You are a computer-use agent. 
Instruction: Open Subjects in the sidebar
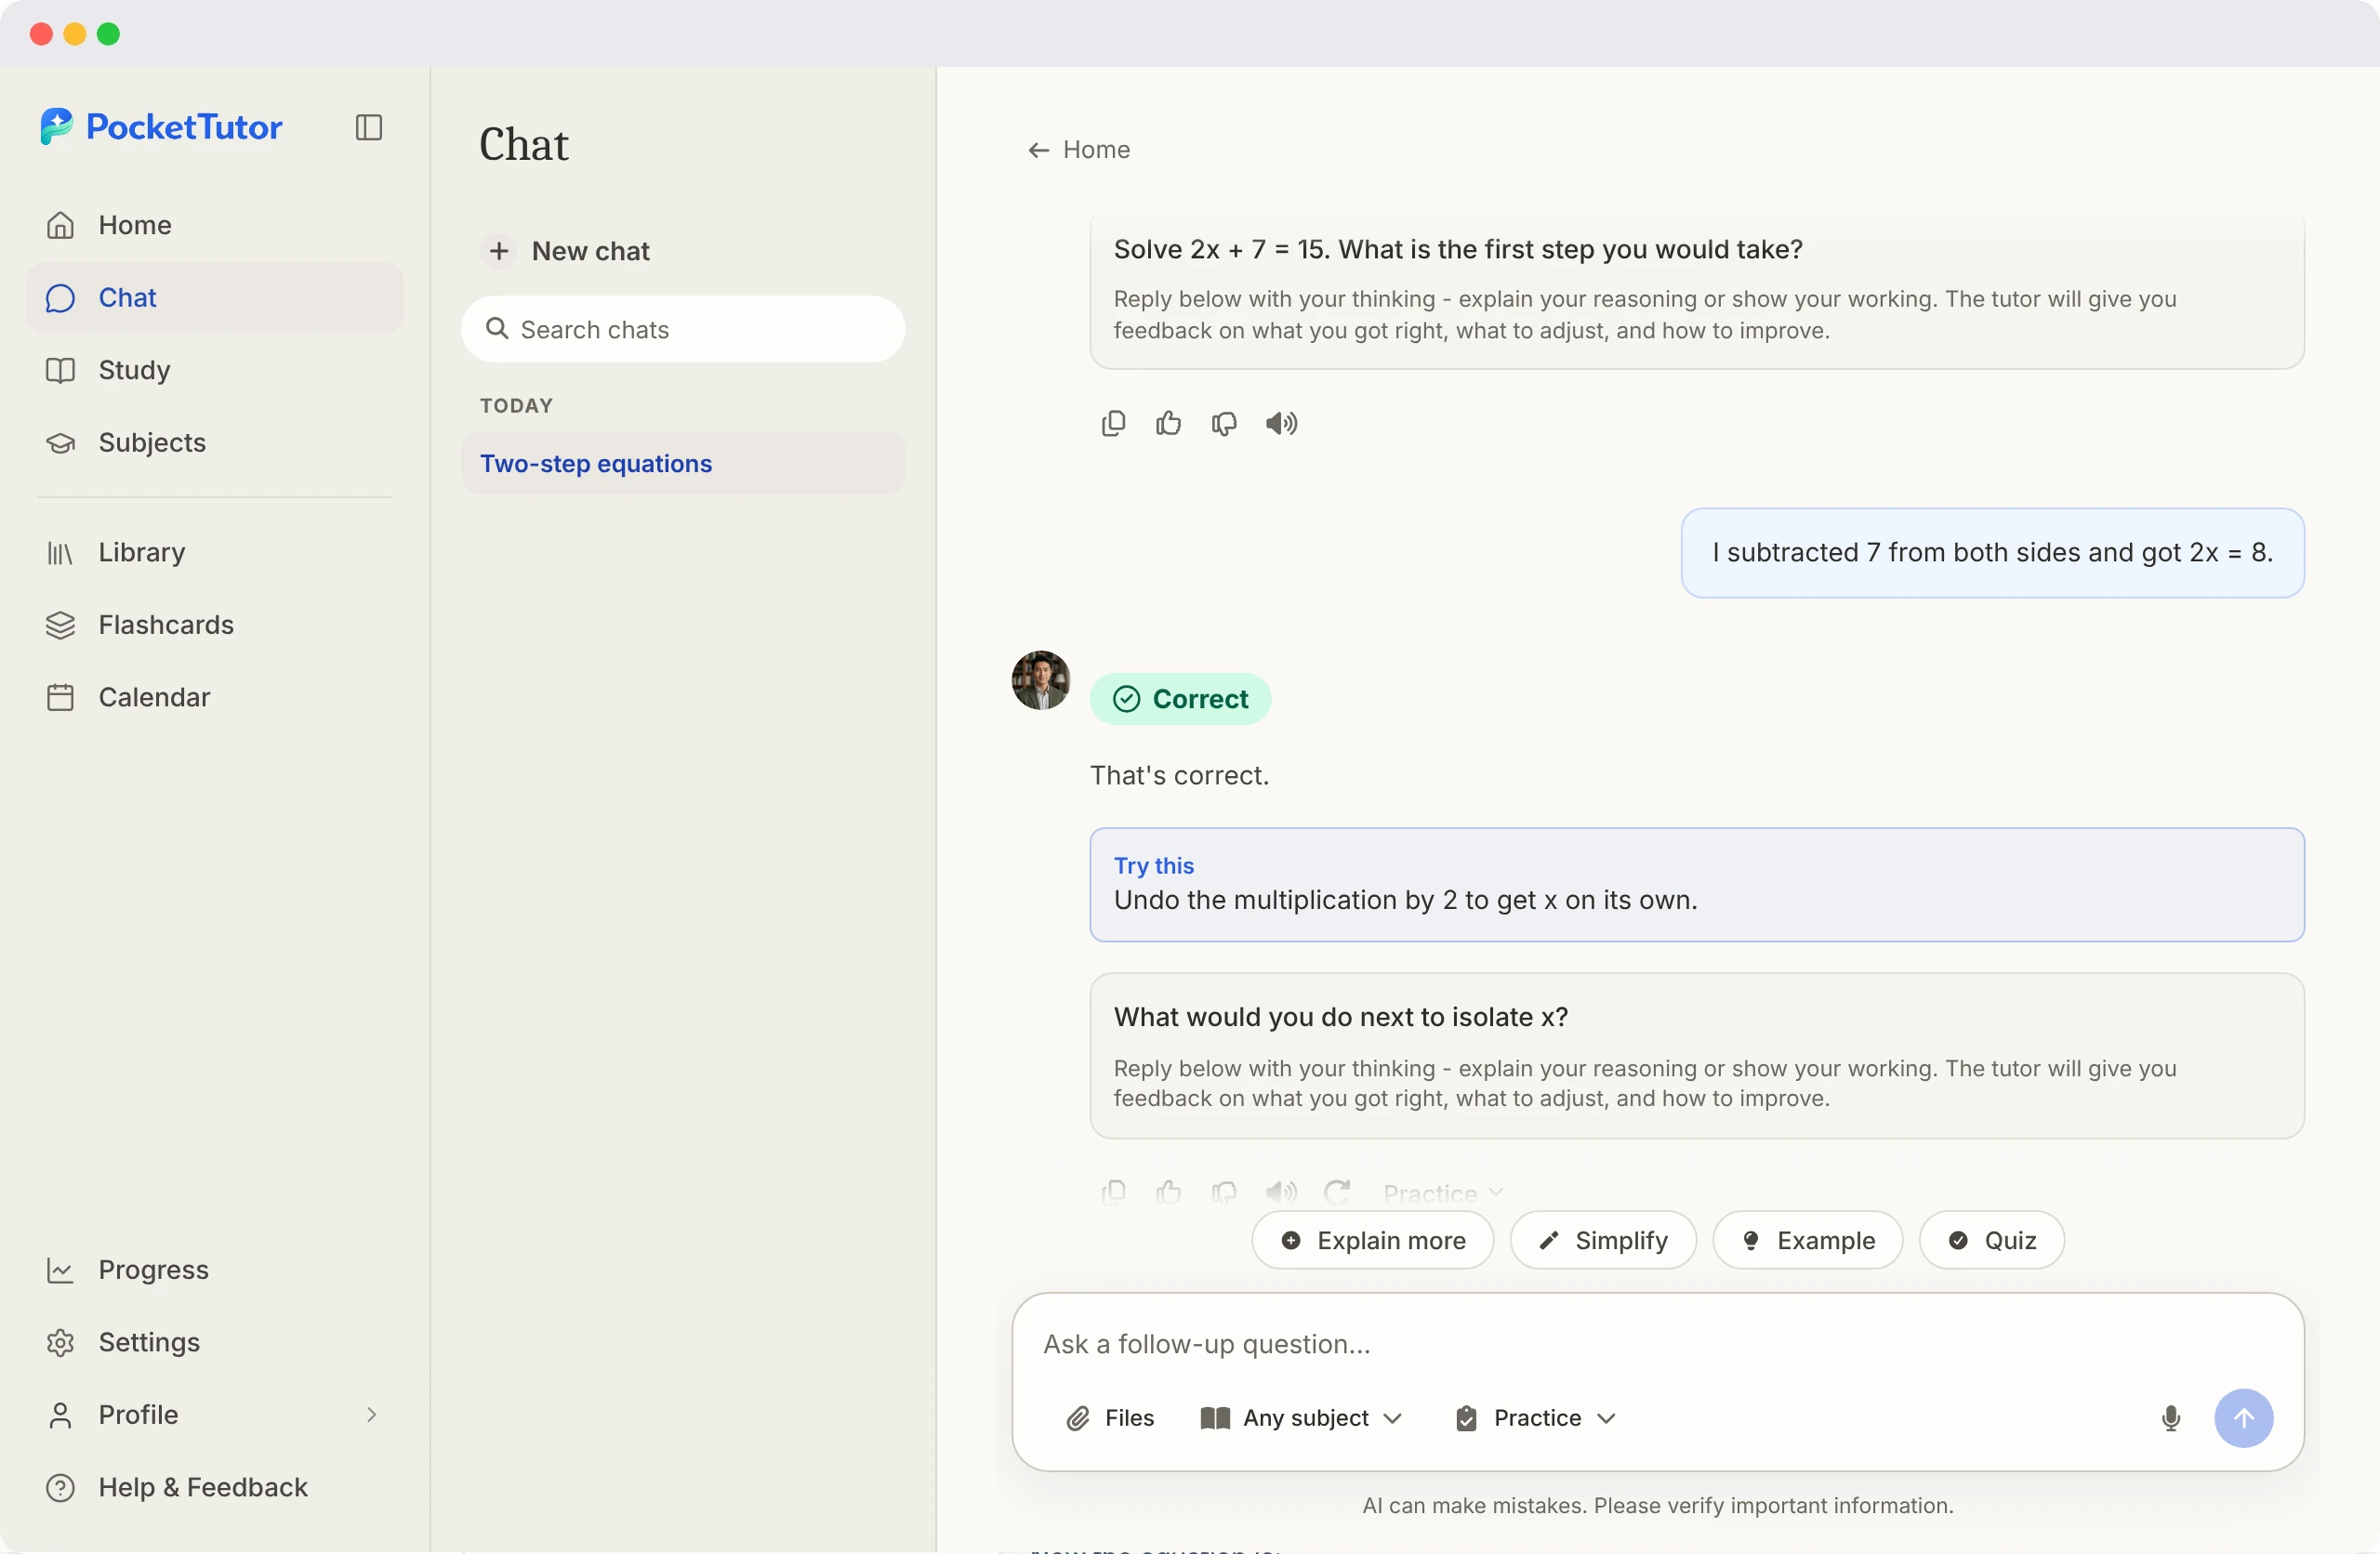214,442
